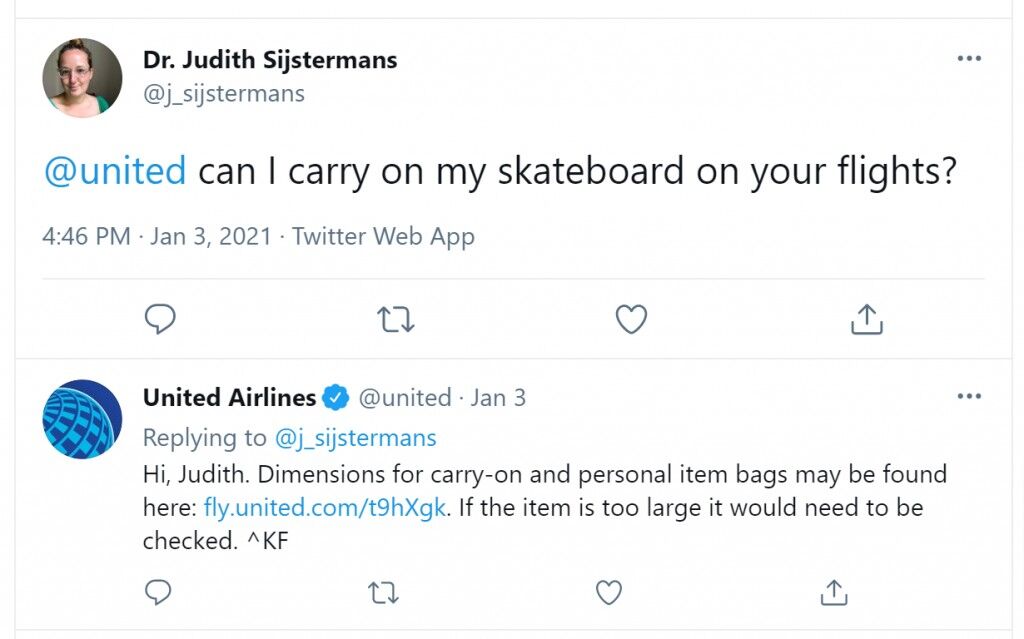This screenshot has width=1024, height=639.
Task: Click the Jan 3 date on reply
Action: [498, 398]
